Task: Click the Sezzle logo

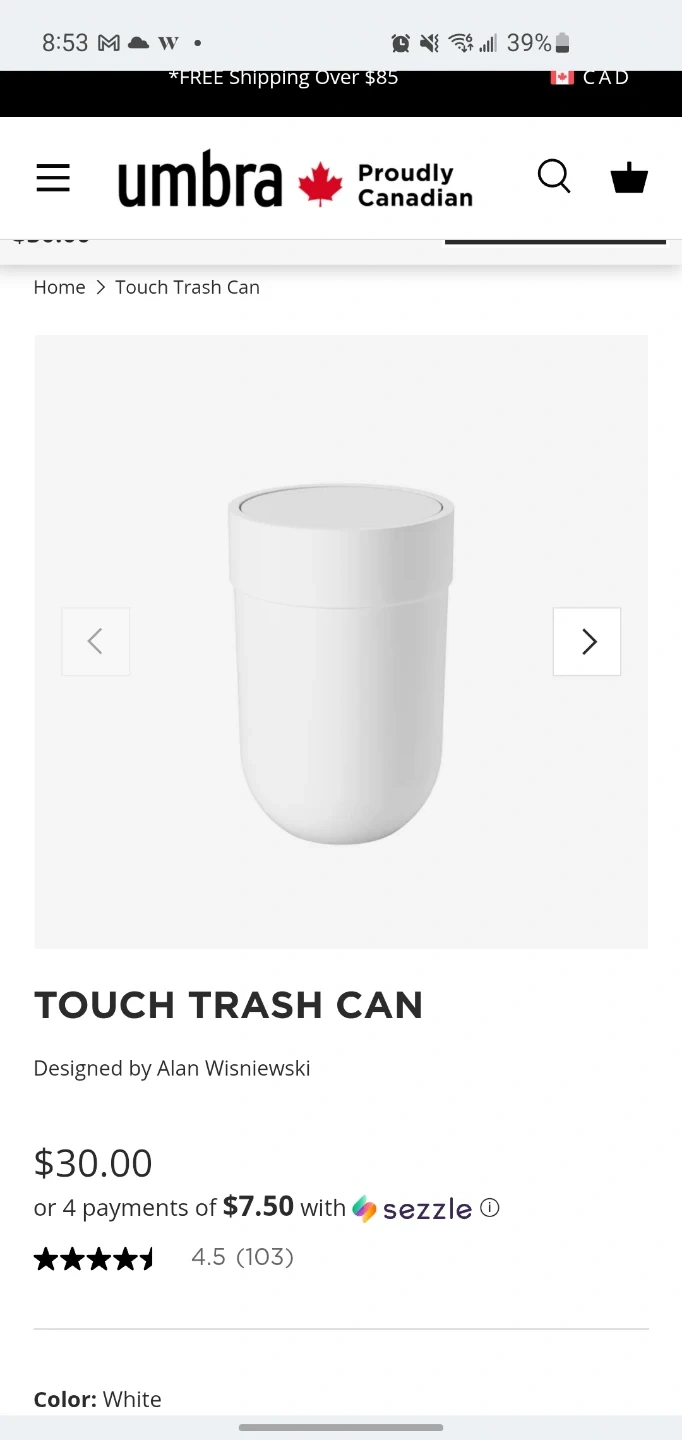Action: (412, 1208)
